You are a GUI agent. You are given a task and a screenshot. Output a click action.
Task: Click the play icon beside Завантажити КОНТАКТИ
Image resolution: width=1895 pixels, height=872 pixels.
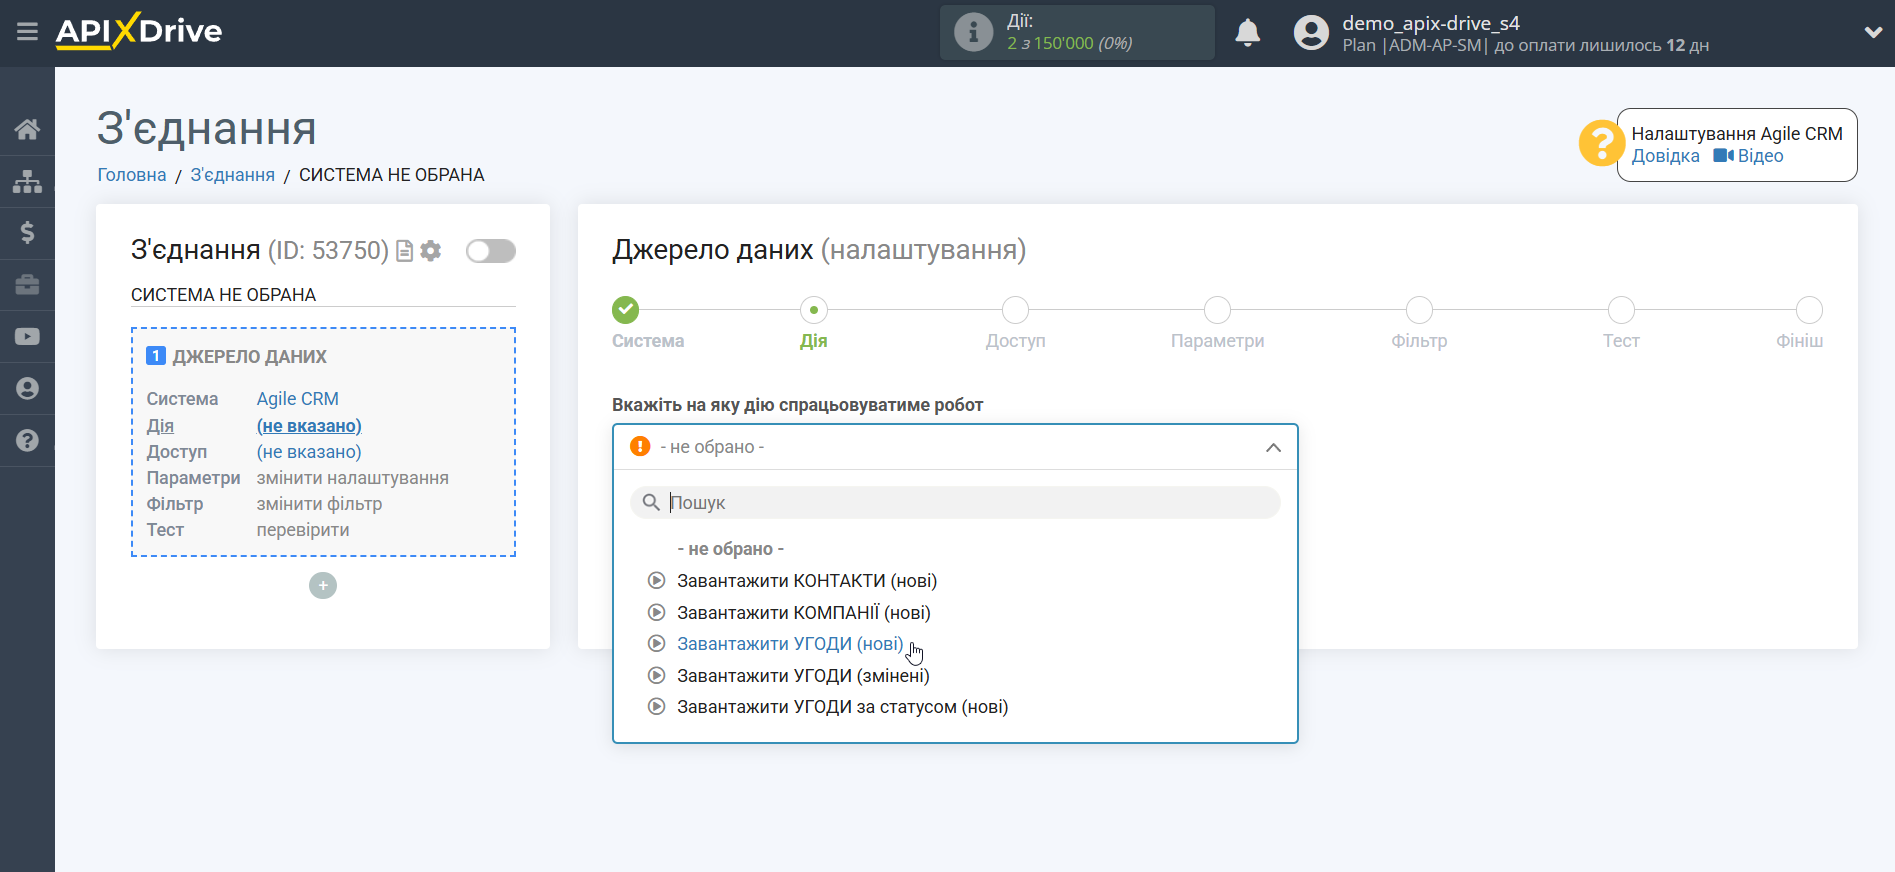pos(657,580)
